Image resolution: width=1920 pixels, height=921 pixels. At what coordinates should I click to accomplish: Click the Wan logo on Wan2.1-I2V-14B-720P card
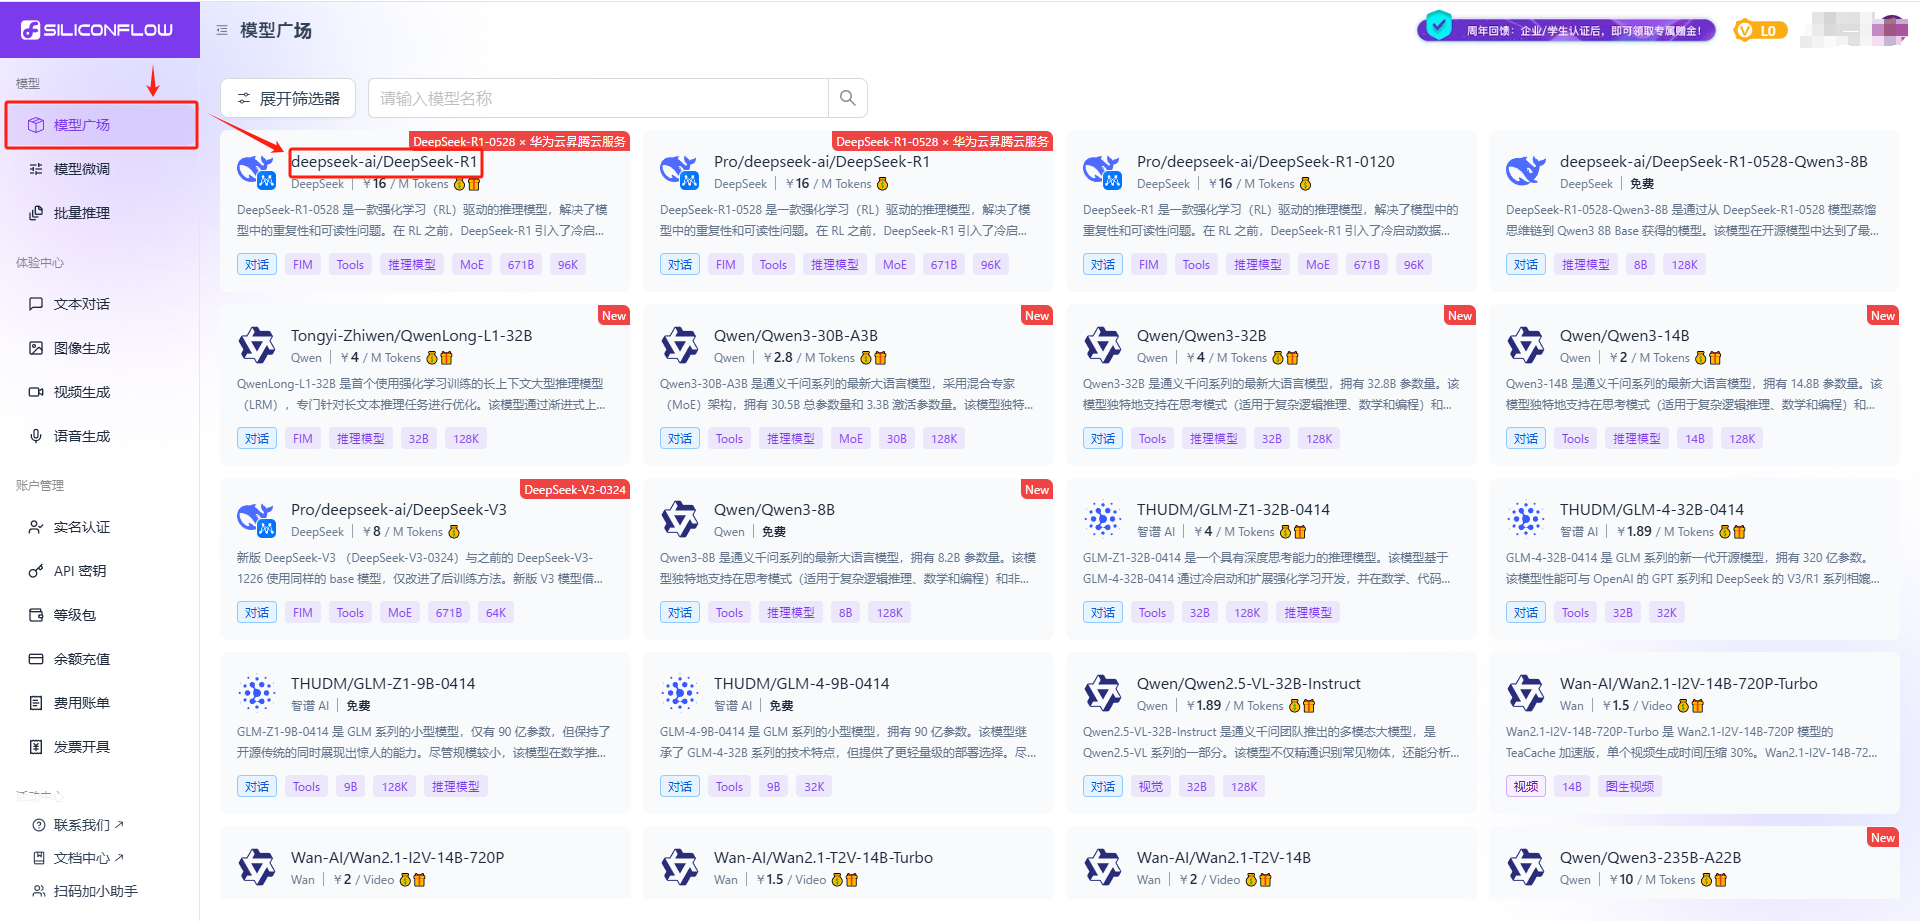(257, 867)
